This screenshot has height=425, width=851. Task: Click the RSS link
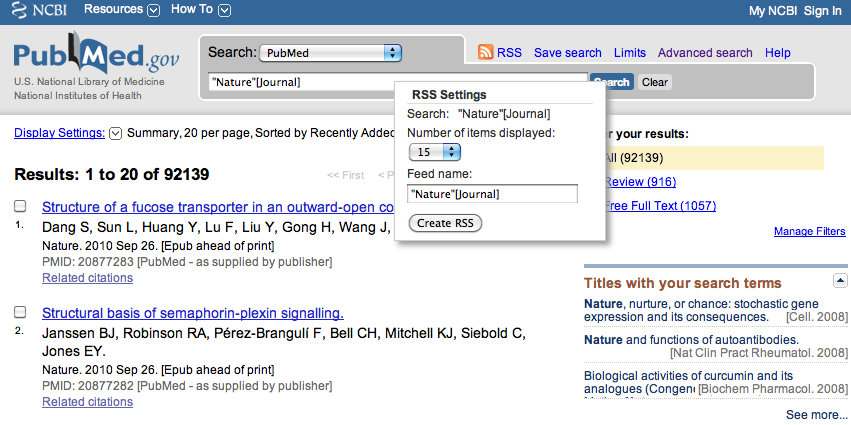coord(509,53)
